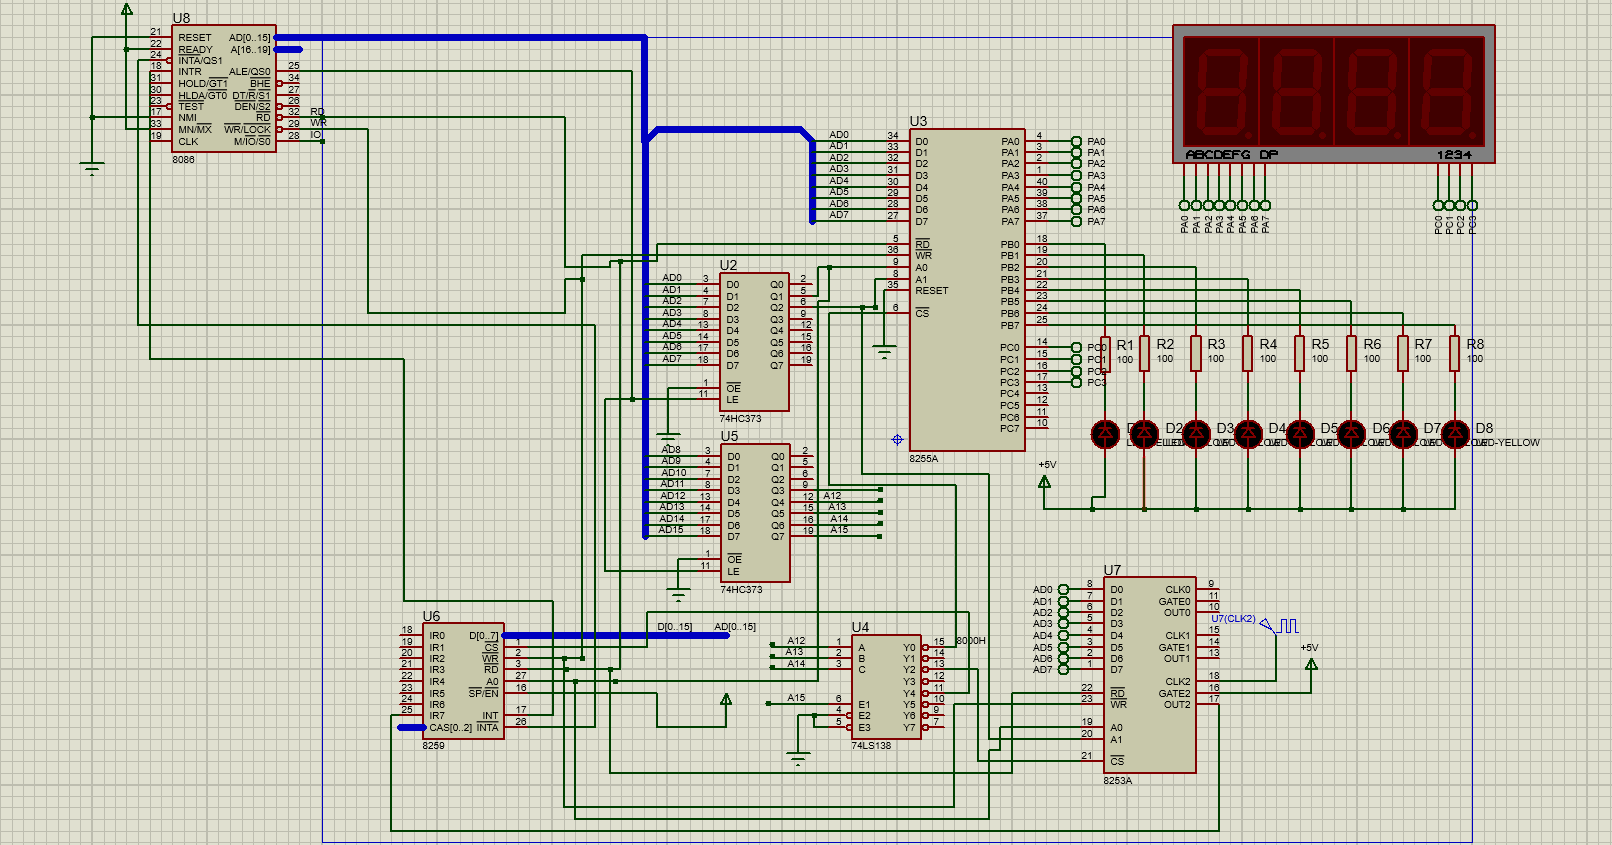Viewport: 1612px width, 845px height.
Task: Click resistor R1 body
Action: 1105,353
